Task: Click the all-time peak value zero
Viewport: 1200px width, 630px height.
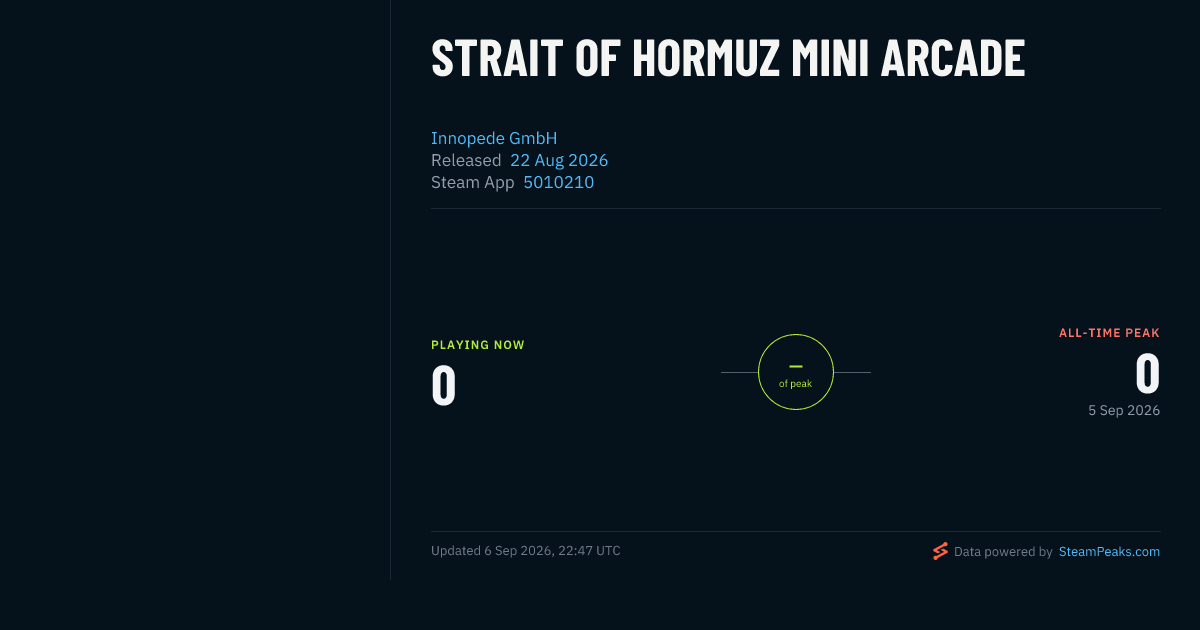Action: coord(1147,374)
